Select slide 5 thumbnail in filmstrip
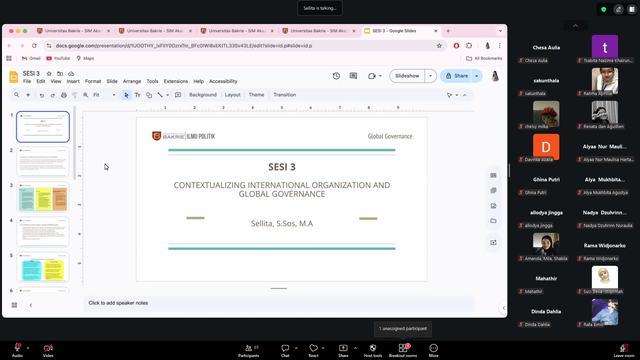Screen dimensions: 640x360 [x=43, y=267]
